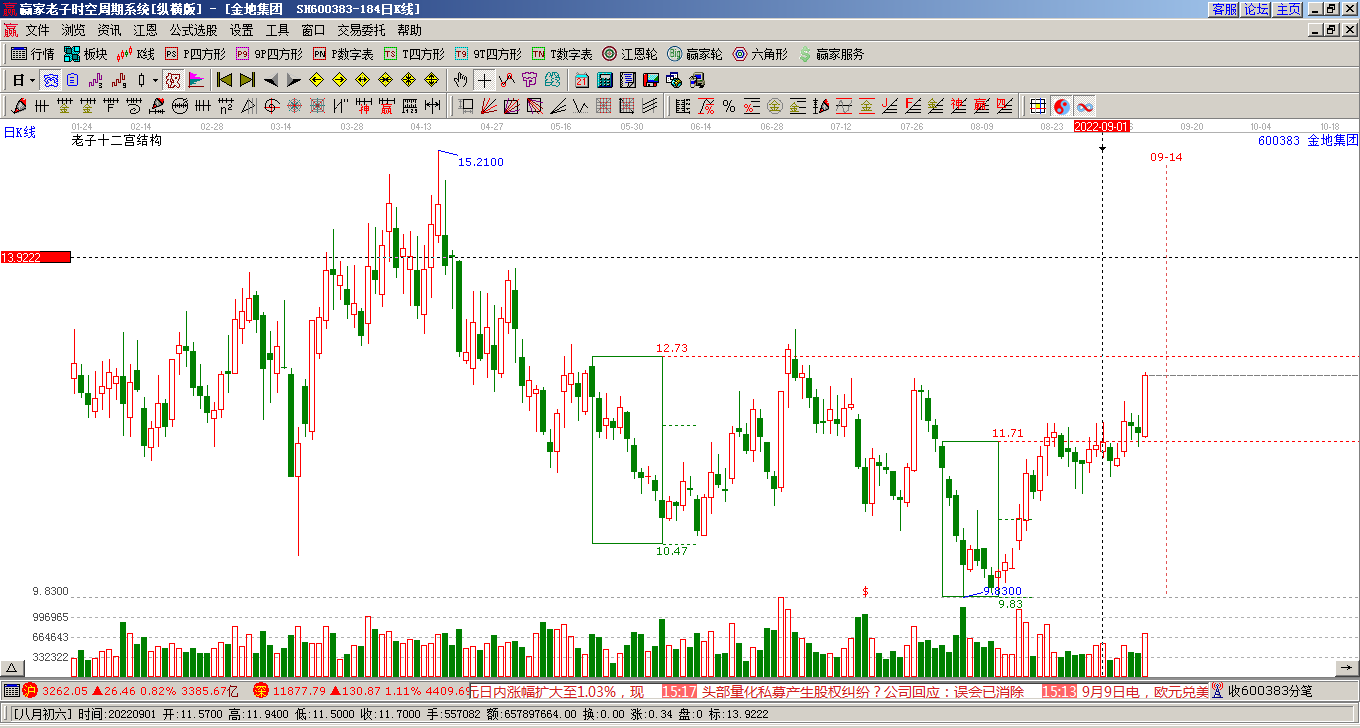1360x728 pixels.
Task: Click the volume panel up-arrow button
Action: (13, 668)
